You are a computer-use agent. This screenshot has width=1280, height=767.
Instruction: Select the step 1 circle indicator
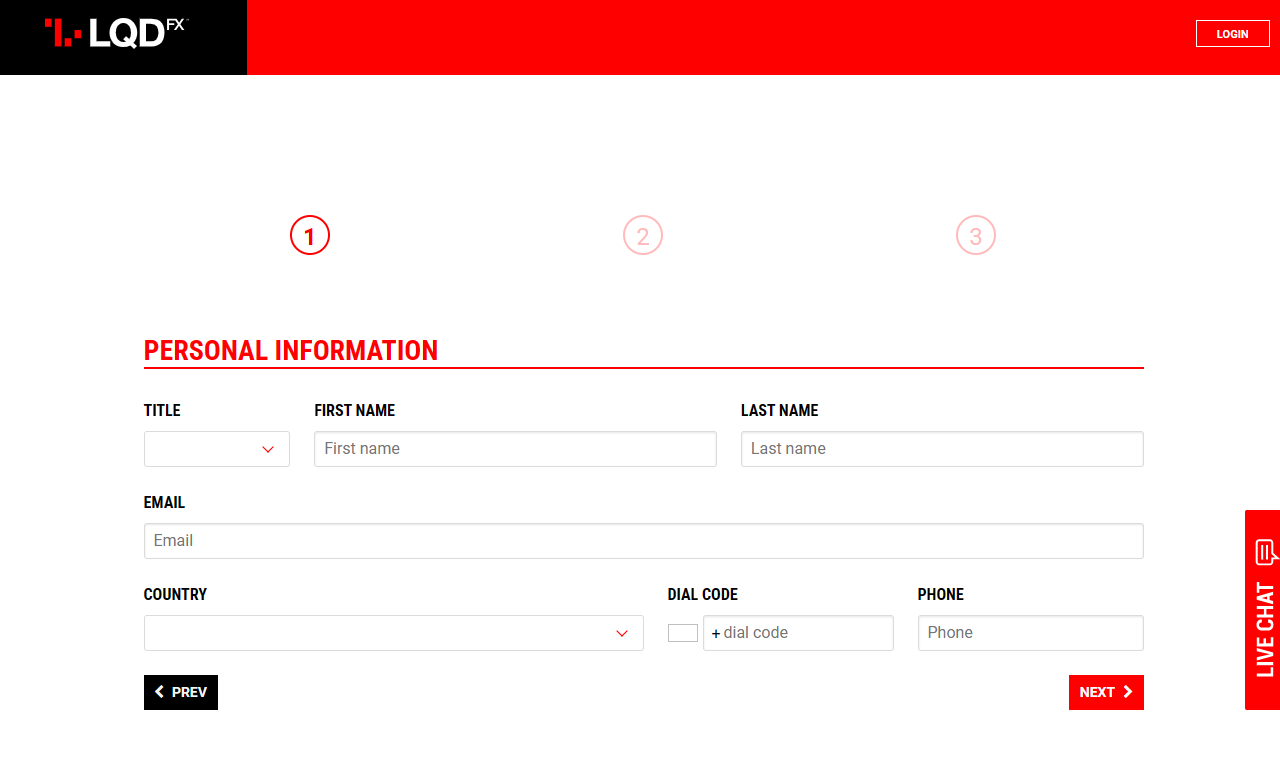click(310, 235)
